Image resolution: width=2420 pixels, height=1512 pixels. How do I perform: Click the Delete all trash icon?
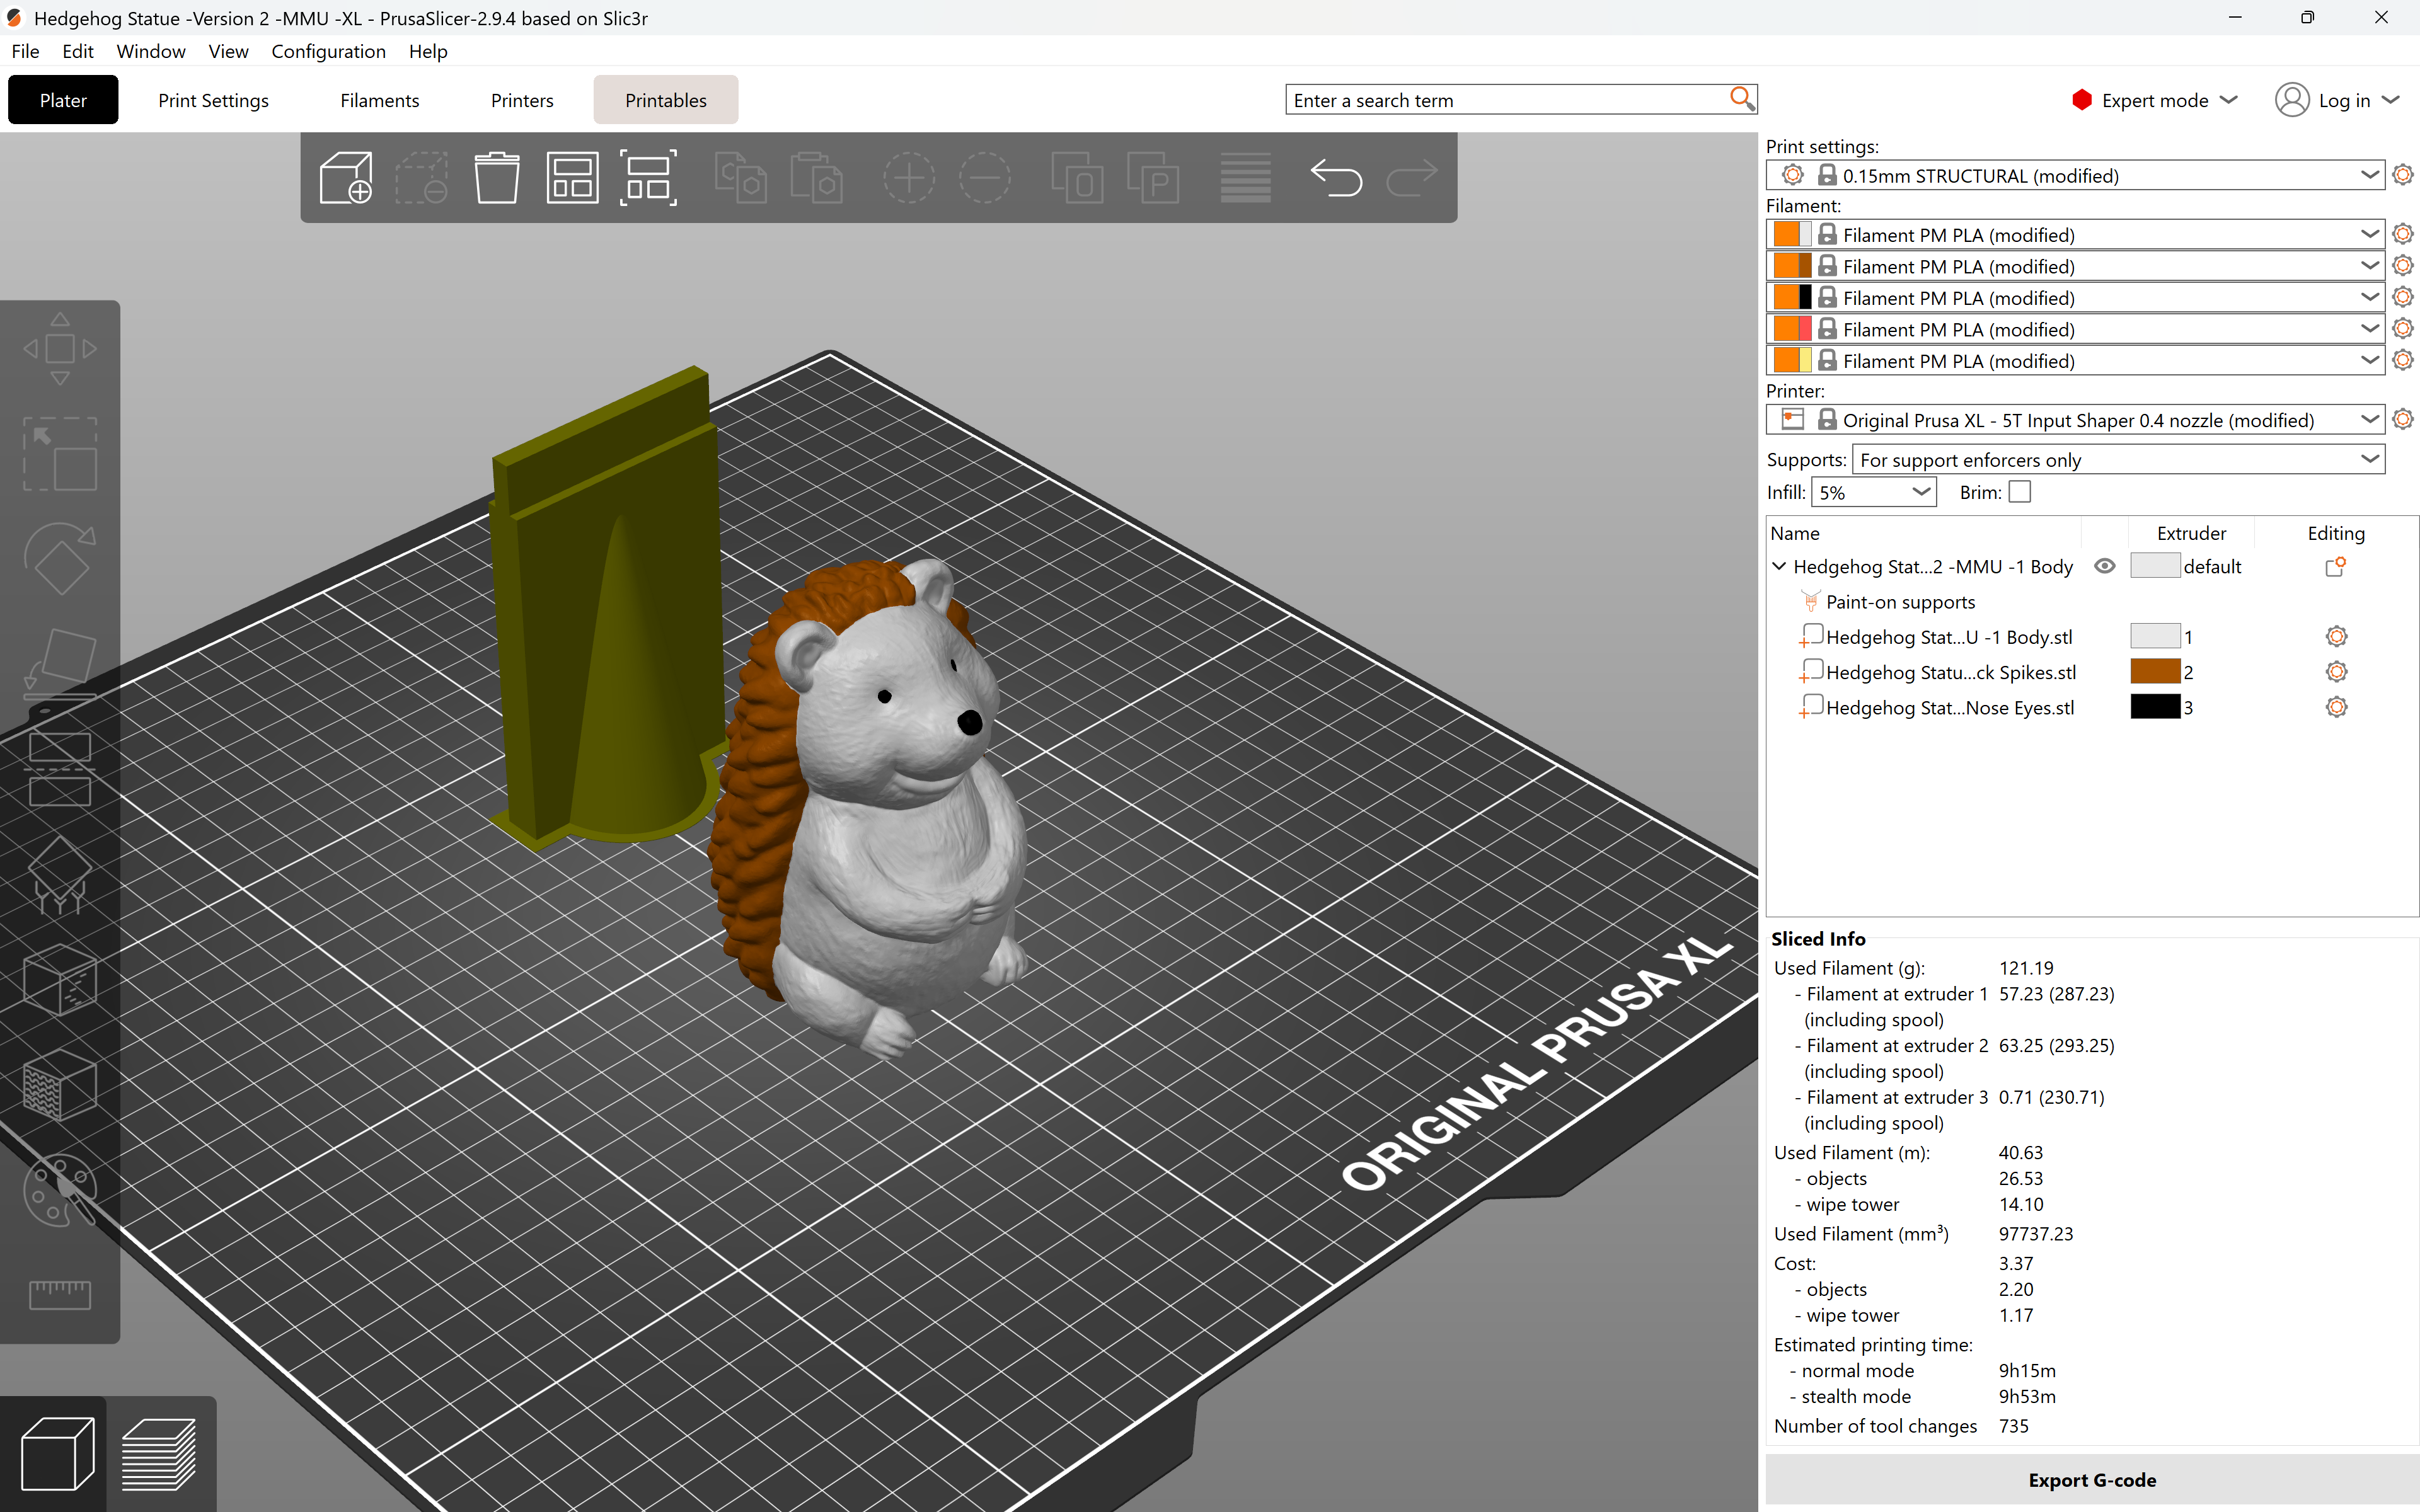coord(496,178)
